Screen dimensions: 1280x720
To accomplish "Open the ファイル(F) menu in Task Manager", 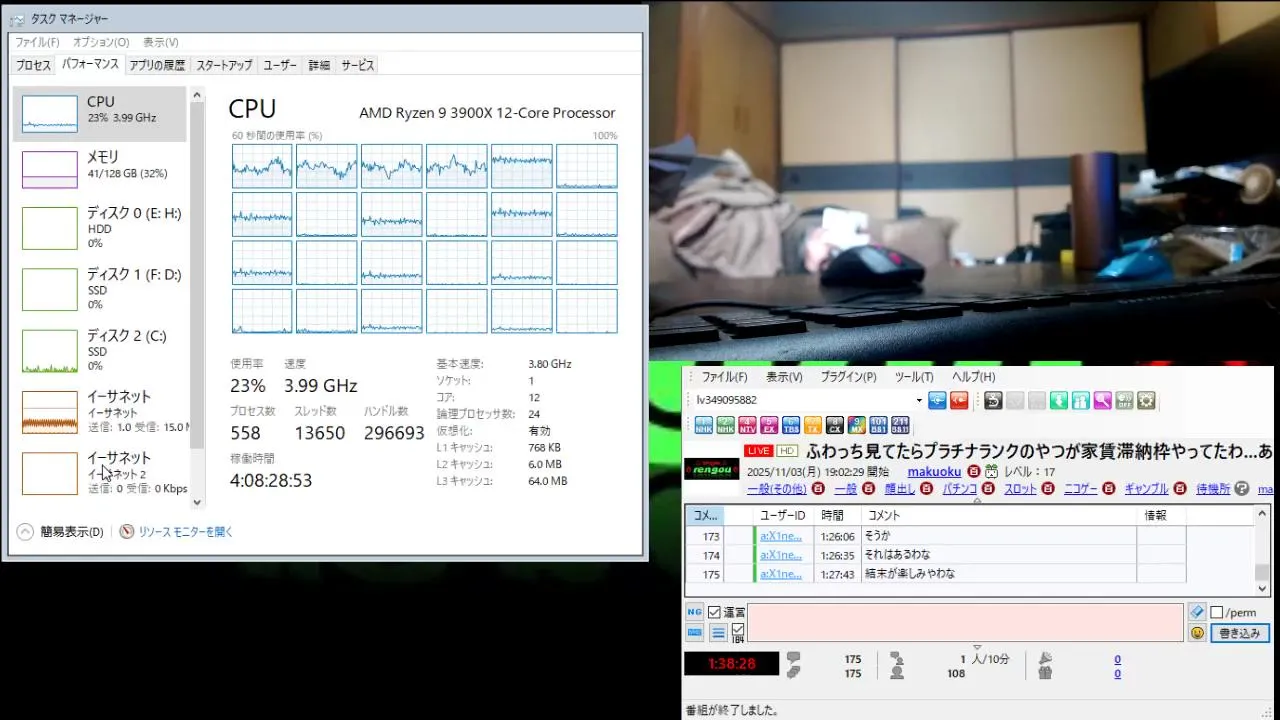I will (37, 42).
